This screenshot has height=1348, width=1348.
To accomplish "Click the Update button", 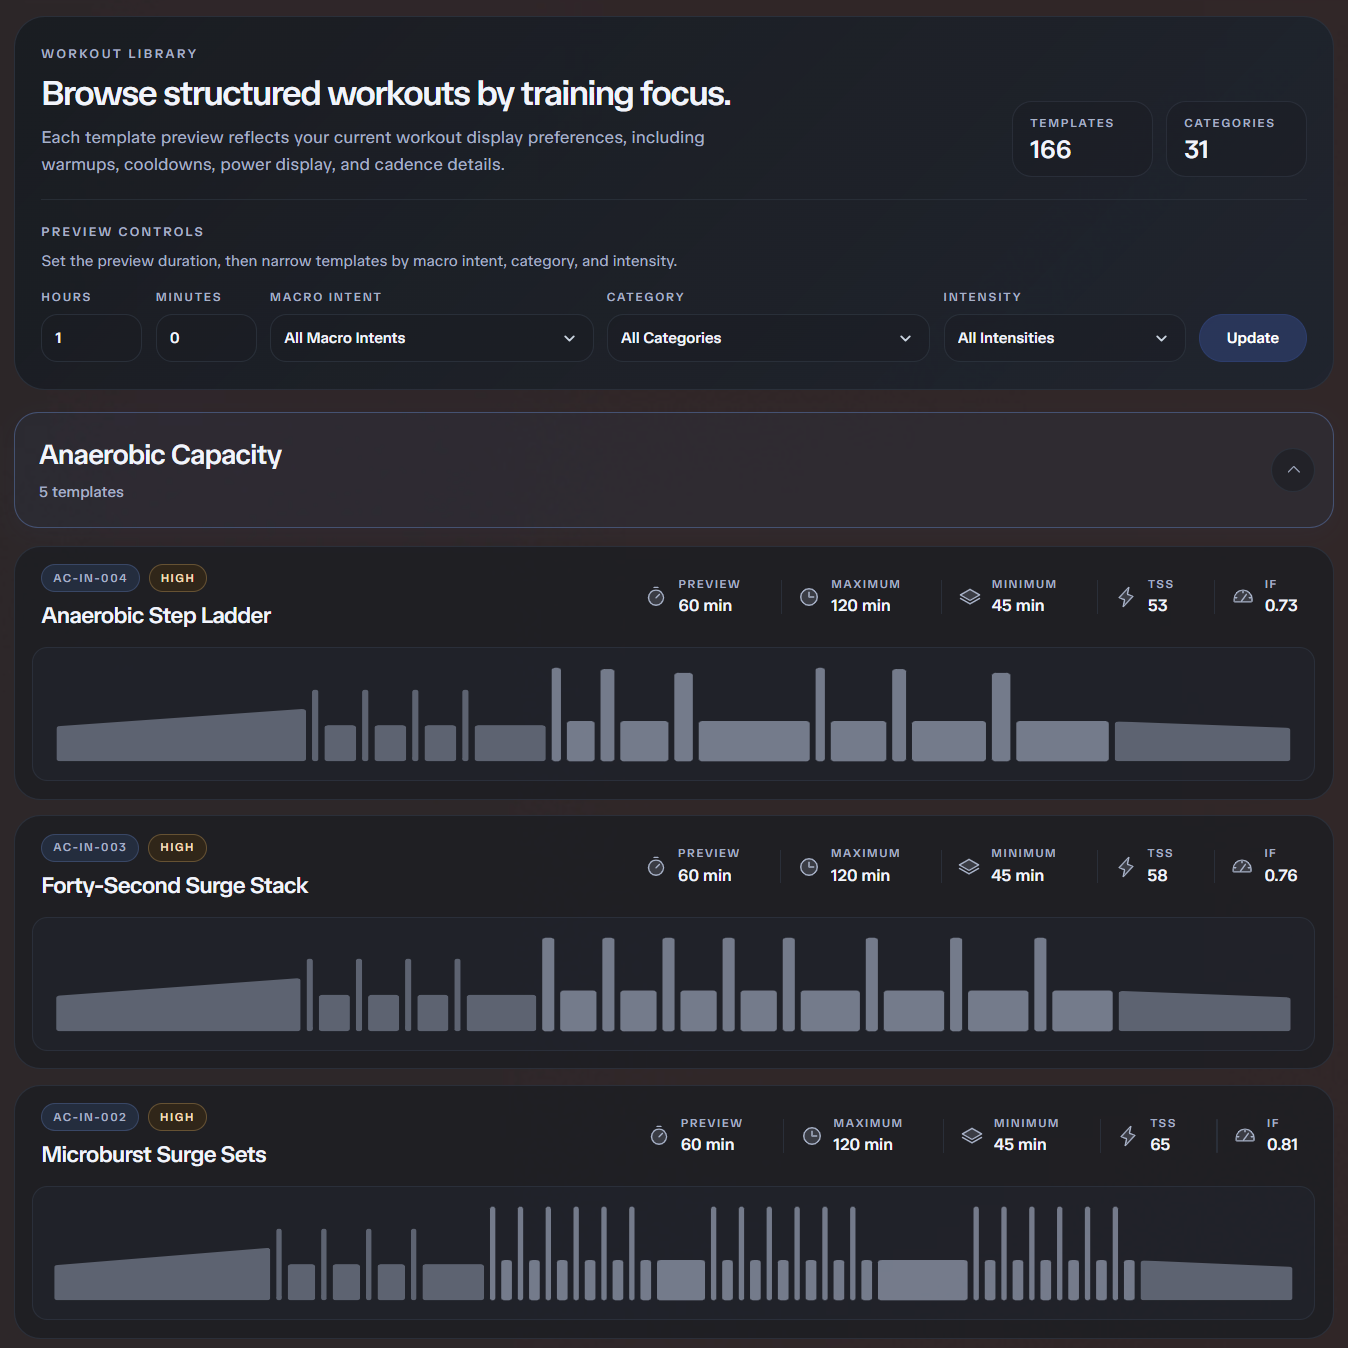I will (1252, 338).
